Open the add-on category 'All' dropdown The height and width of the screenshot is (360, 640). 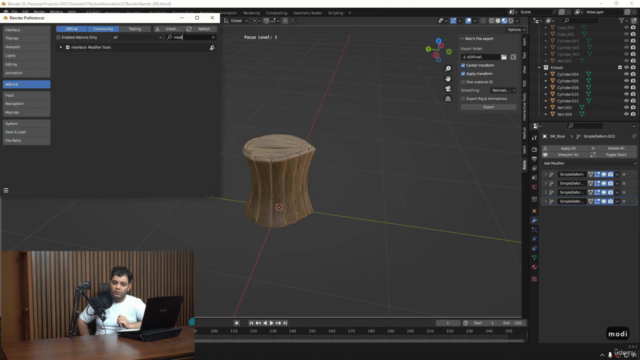click(x=137, y=38)
